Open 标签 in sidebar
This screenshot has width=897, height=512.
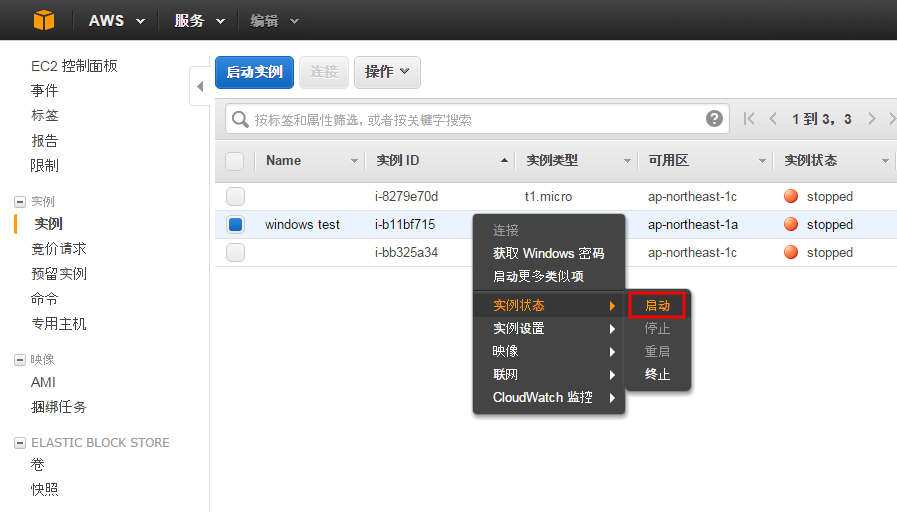[45, 115]
